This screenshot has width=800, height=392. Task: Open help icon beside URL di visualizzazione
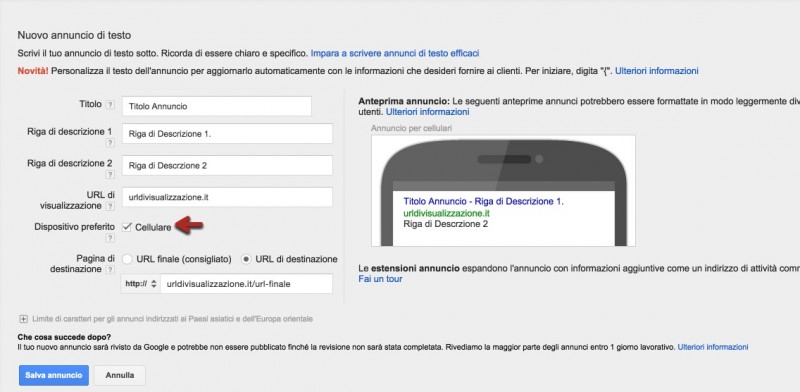coord(110,207)
